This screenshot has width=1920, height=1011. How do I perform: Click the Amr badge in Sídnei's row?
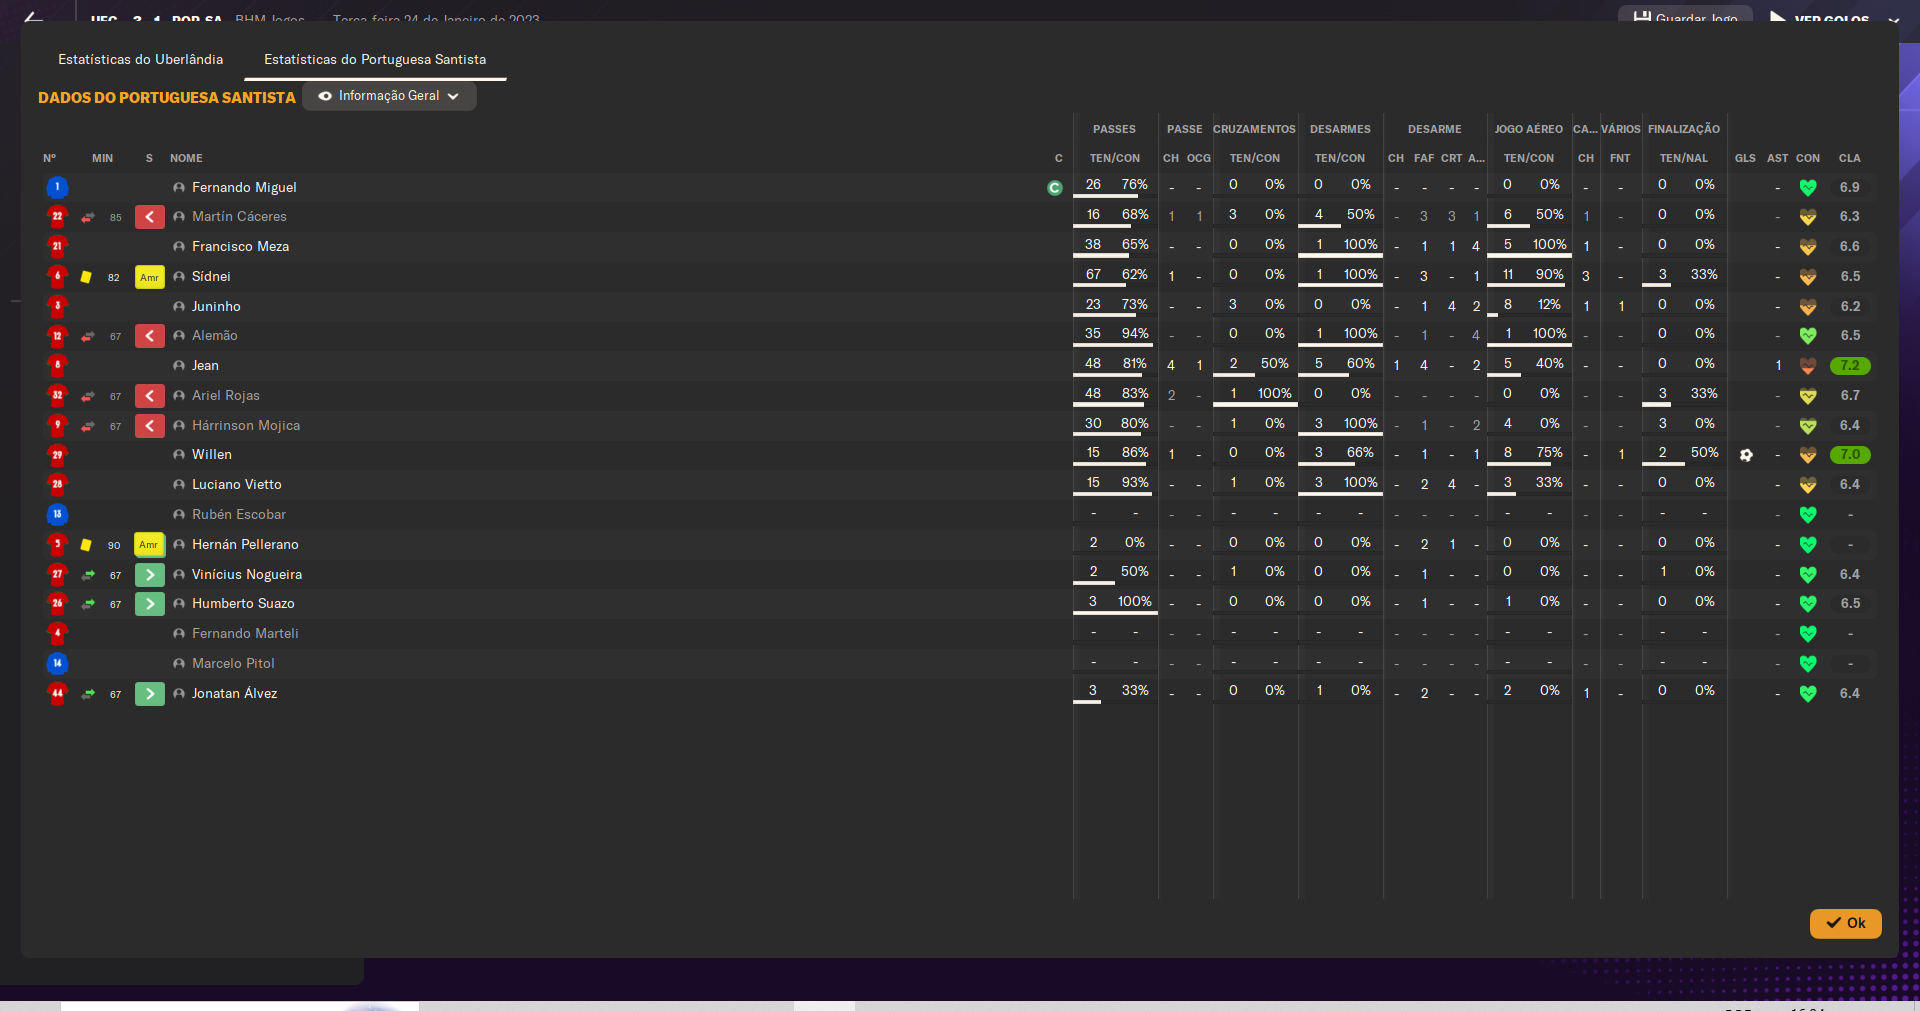pos(150,277)
